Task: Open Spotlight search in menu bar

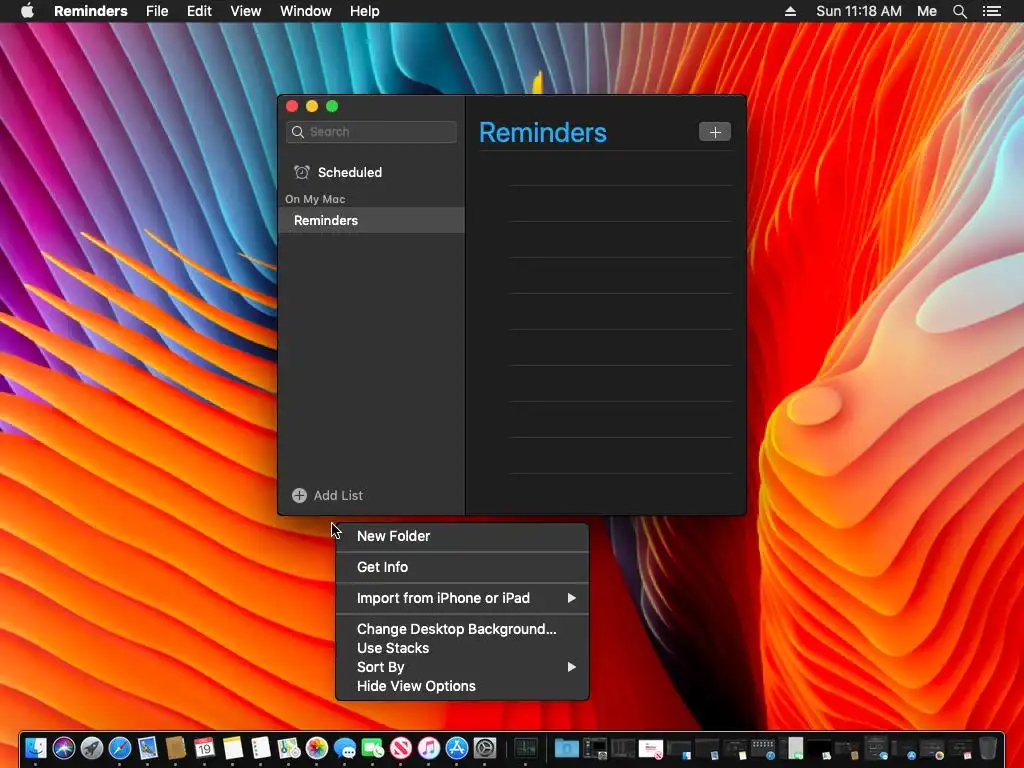Action: 959,11
